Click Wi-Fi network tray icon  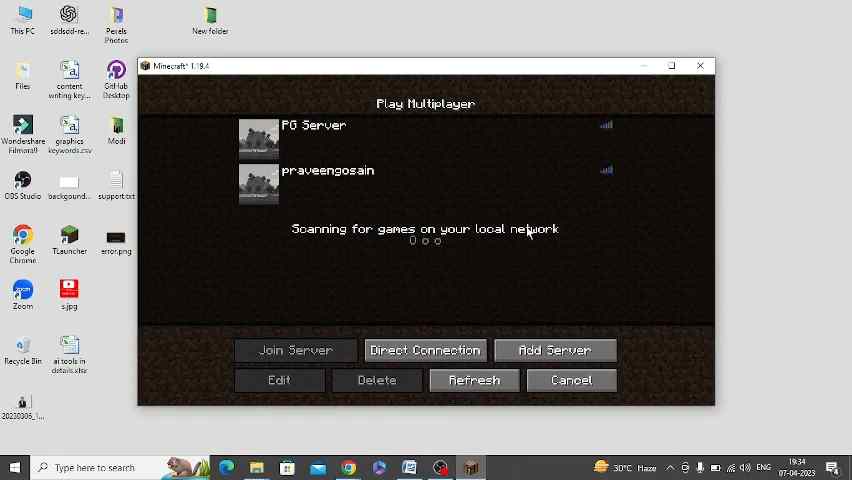point(731,467)
